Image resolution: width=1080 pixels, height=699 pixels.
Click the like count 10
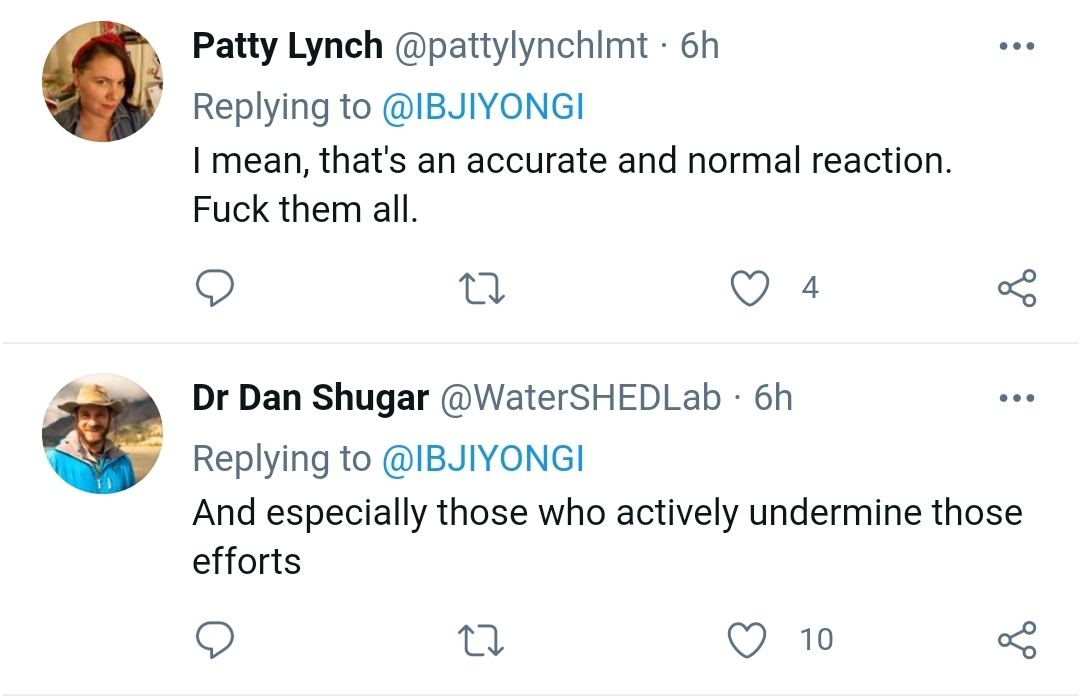[816, 640]
